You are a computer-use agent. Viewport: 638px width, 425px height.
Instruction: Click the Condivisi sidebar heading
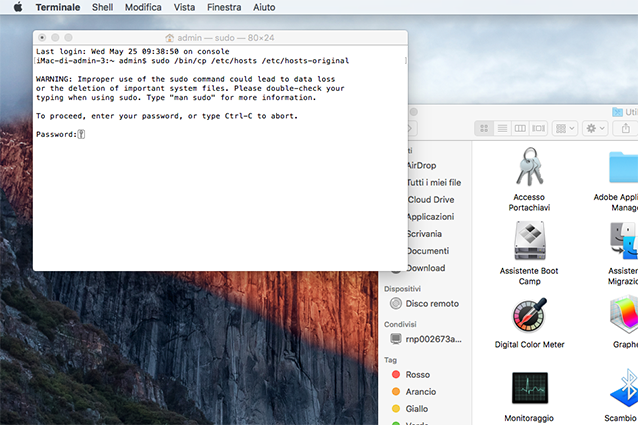[400, 324]
